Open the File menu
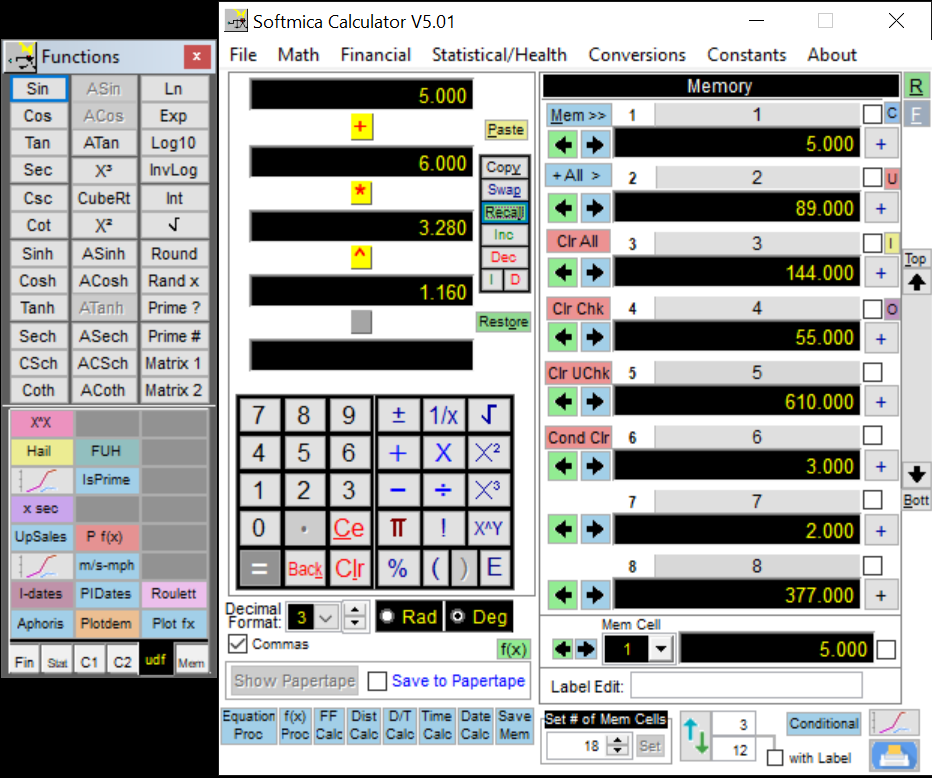The height and width of the screenshot is (778, 932). [x=243, y=55]
